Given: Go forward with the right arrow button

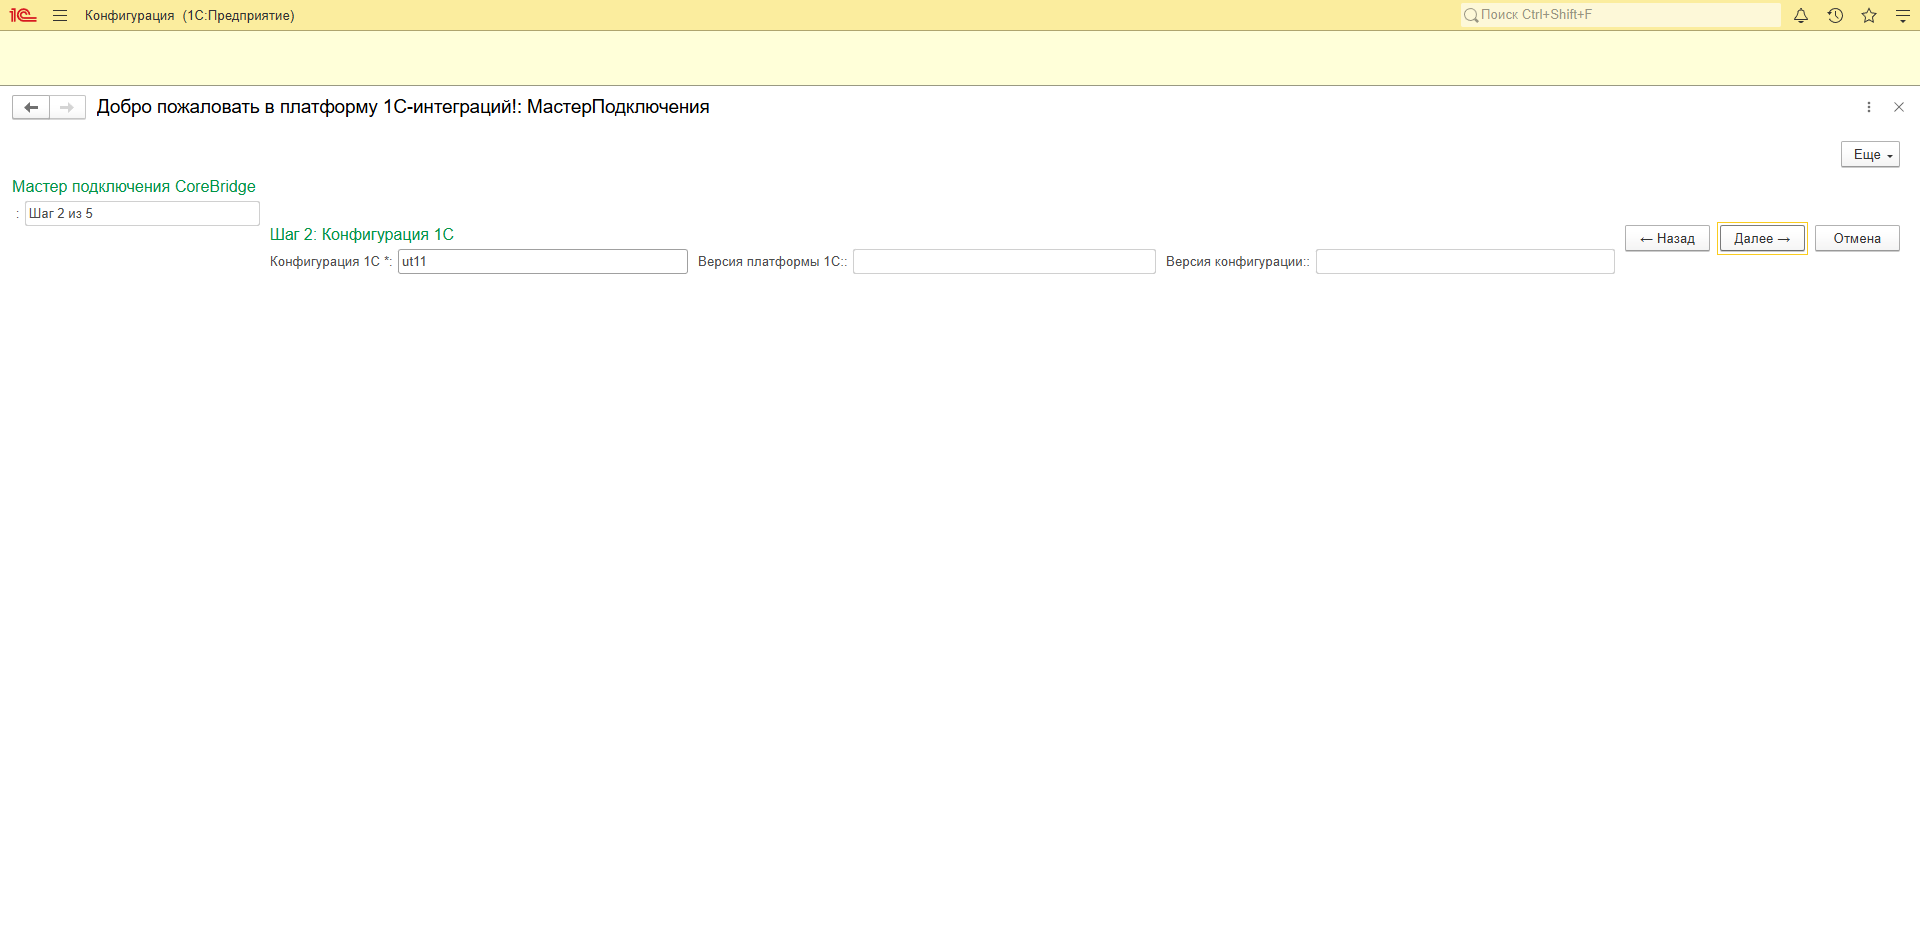Looking at the screenshot, I should (67, 107).
